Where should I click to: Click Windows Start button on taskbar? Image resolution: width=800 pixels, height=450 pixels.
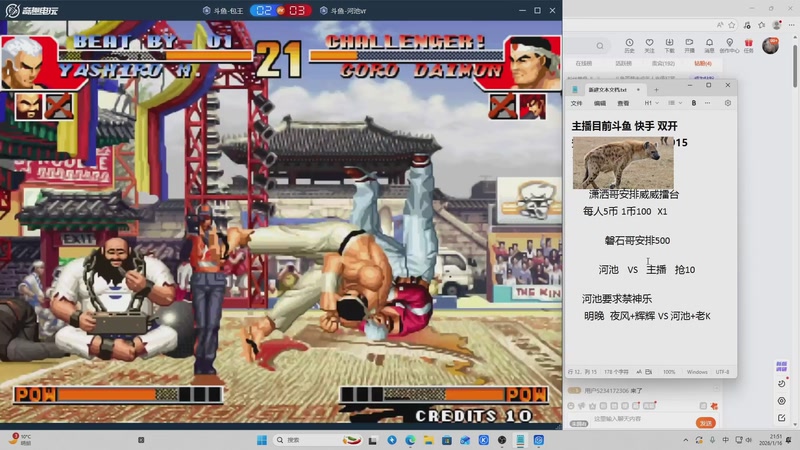tap(262, 440)
